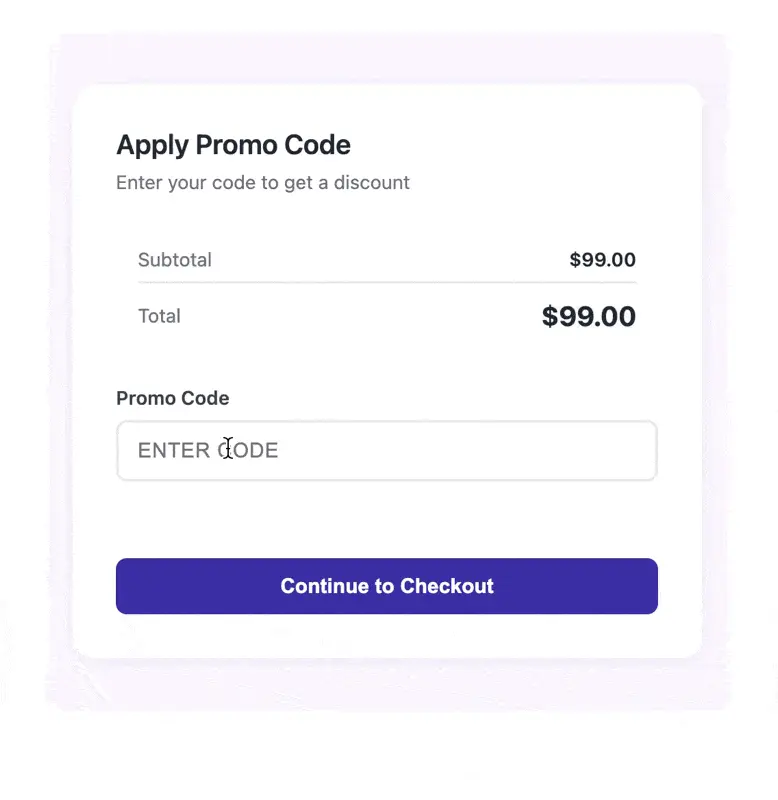Click the Promo Code field label
The height and width of the screenshot is (800, 778).
172,398
